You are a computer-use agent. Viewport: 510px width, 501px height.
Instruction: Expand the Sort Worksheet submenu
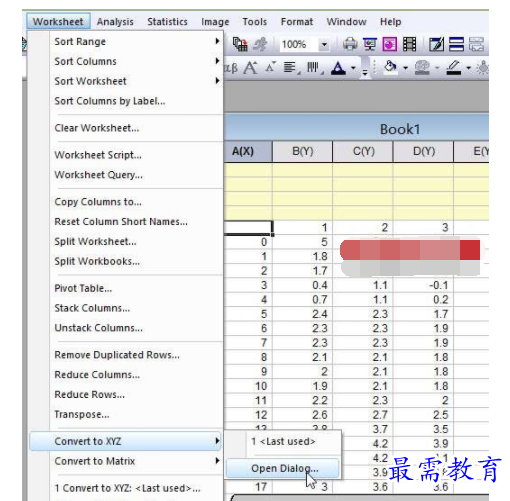[x=217, y=81]
